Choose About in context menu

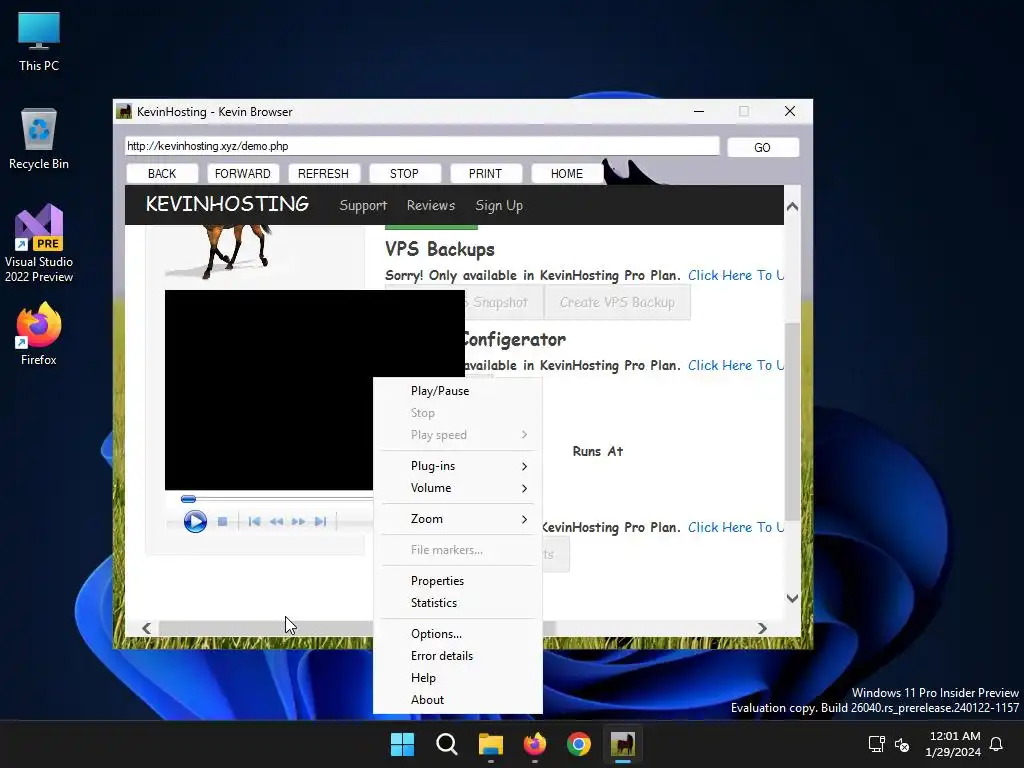(458, 699)
